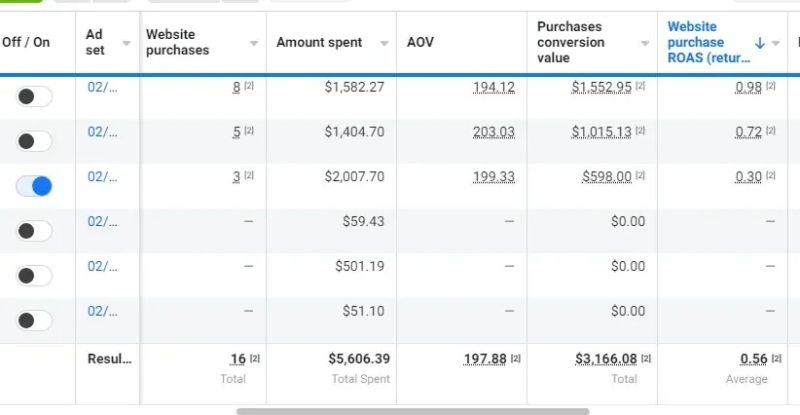Open the Amount spent column dropdown arrow
The image size is (800, 415).
tap(384, 43)
